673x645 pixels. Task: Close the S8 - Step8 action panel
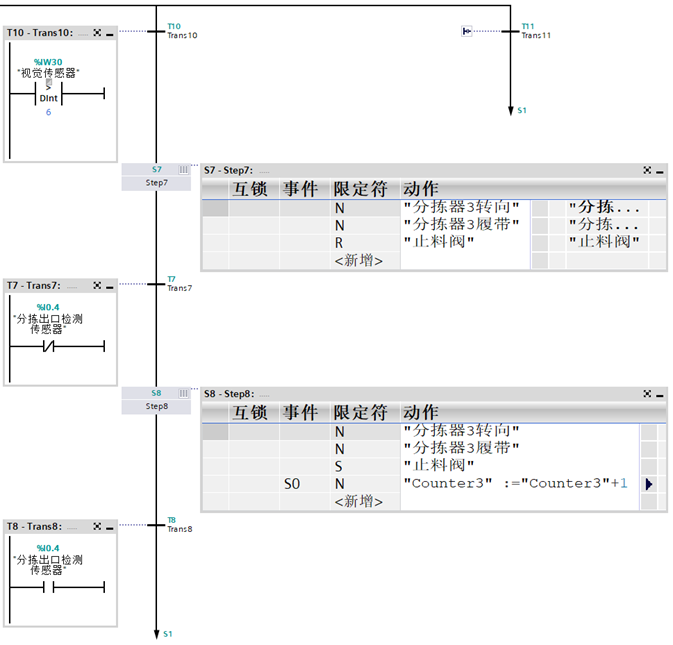tap(647, 394)
